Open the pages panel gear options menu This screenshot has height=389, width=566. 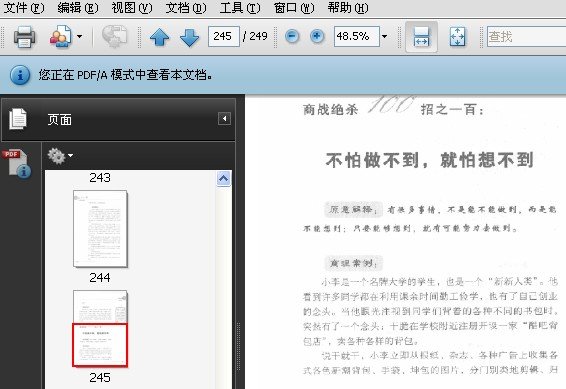pos(60,156)
